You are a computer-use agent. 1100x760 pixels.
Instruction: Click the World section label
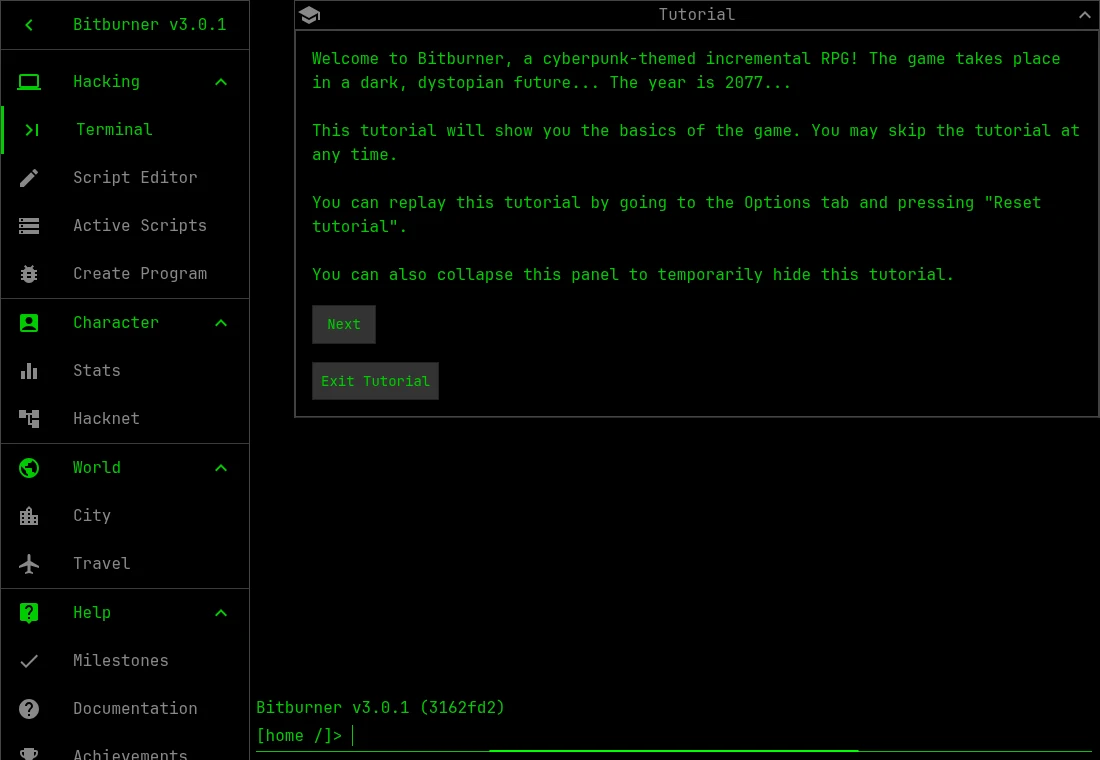tap(97, 468)
